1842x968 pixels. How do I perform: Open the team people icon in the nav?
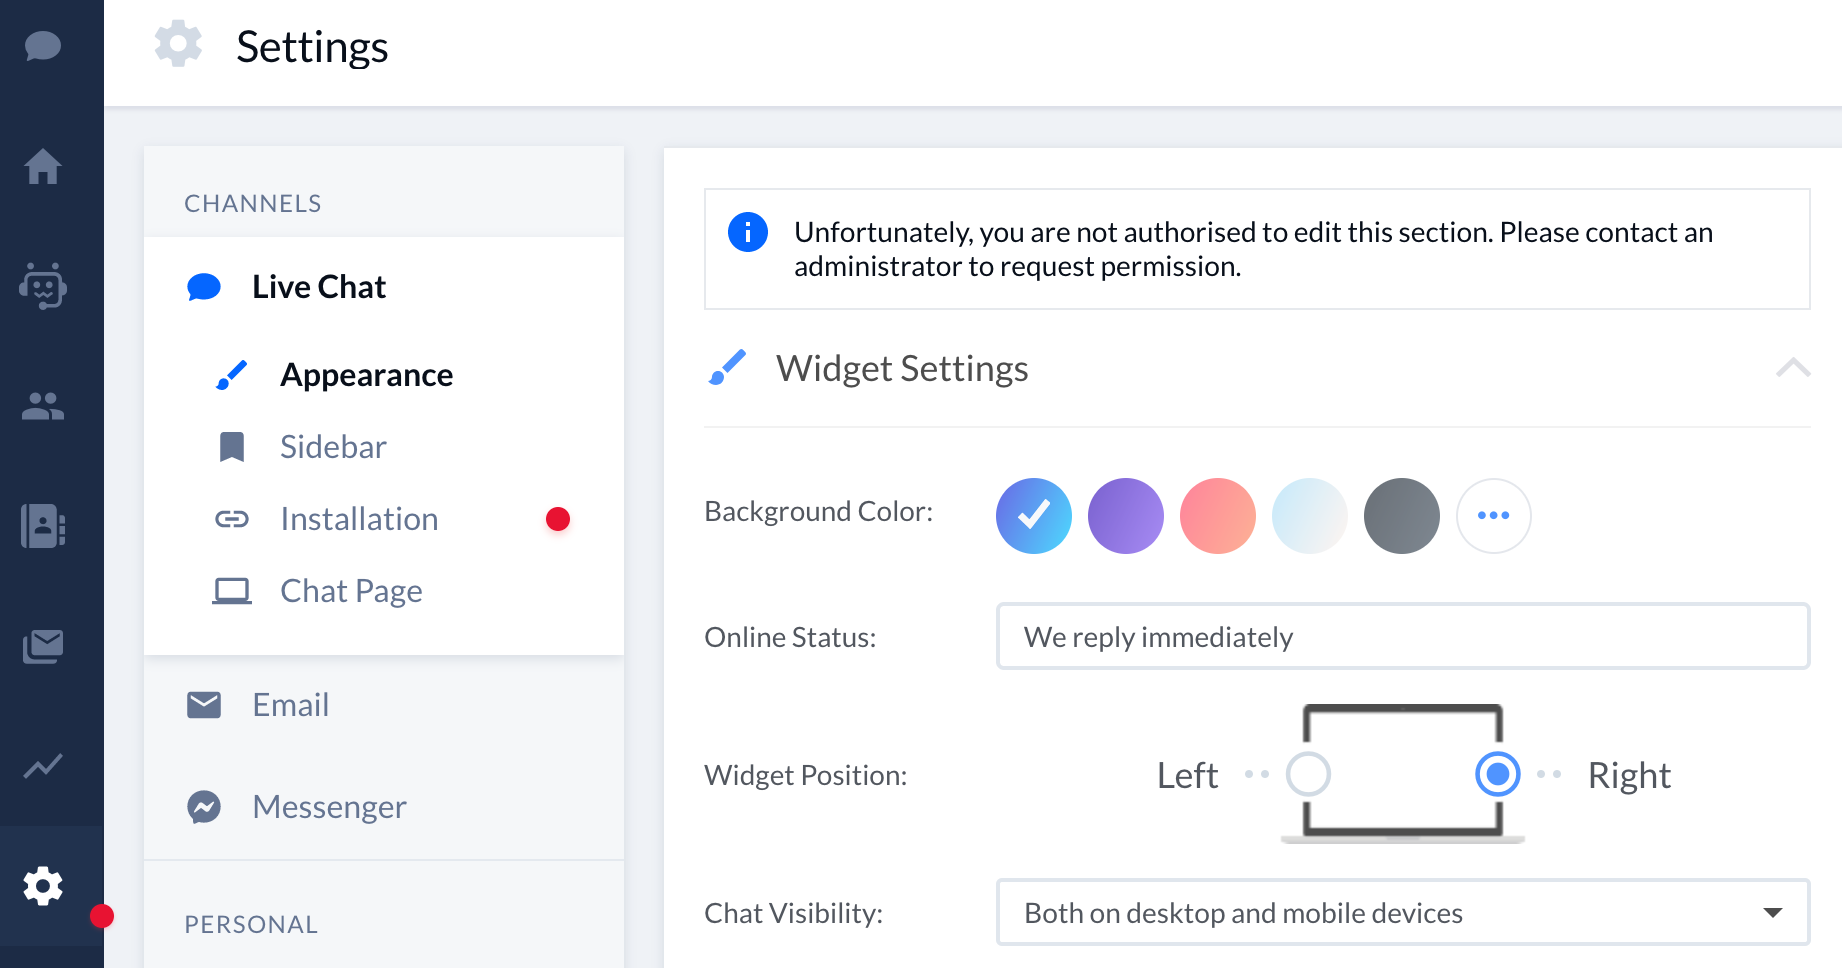(43, 406)
